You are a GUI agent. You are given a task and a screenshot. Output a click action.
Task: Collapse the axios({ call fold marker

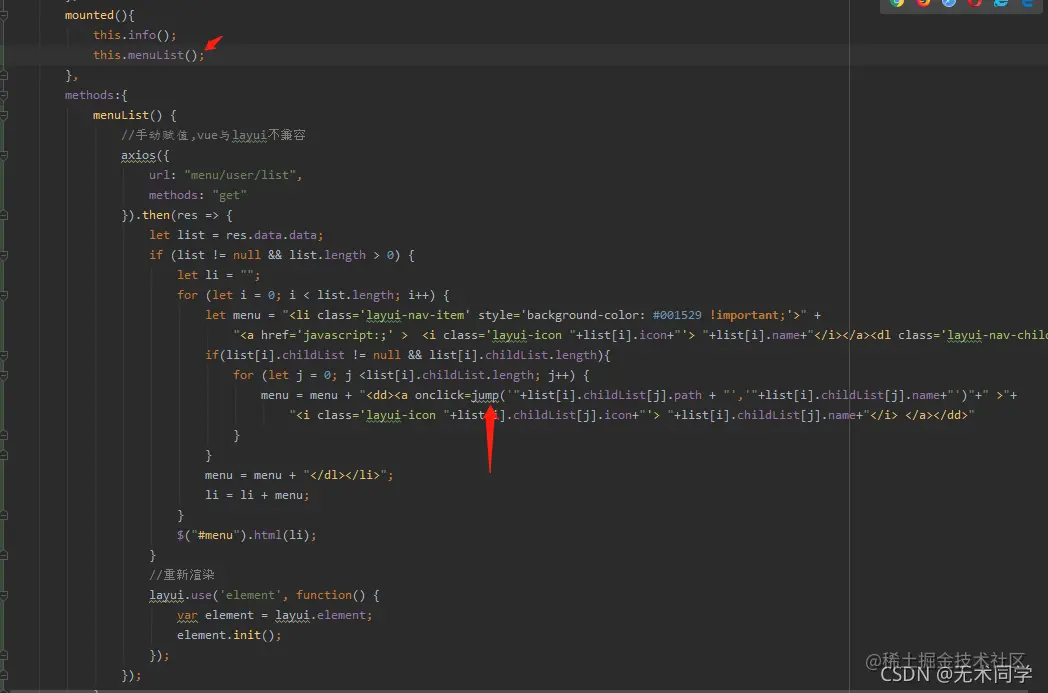click(4, 155)
